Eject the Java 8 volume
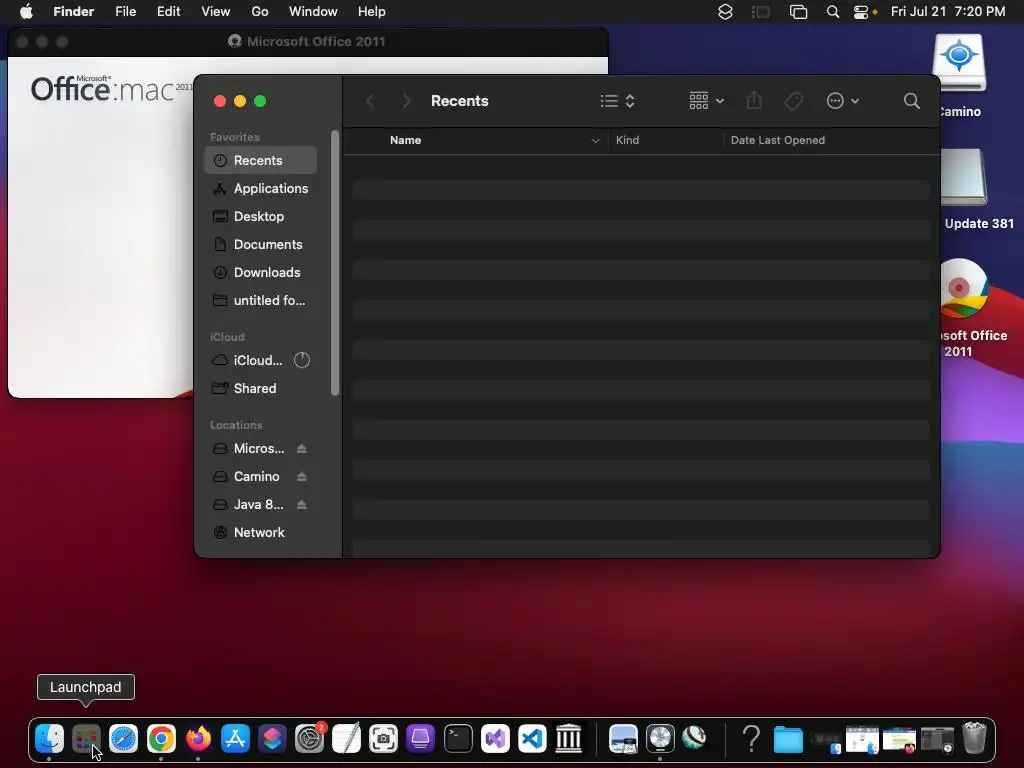Screen dimensions: 1024x768 click(x=302, y=505)
